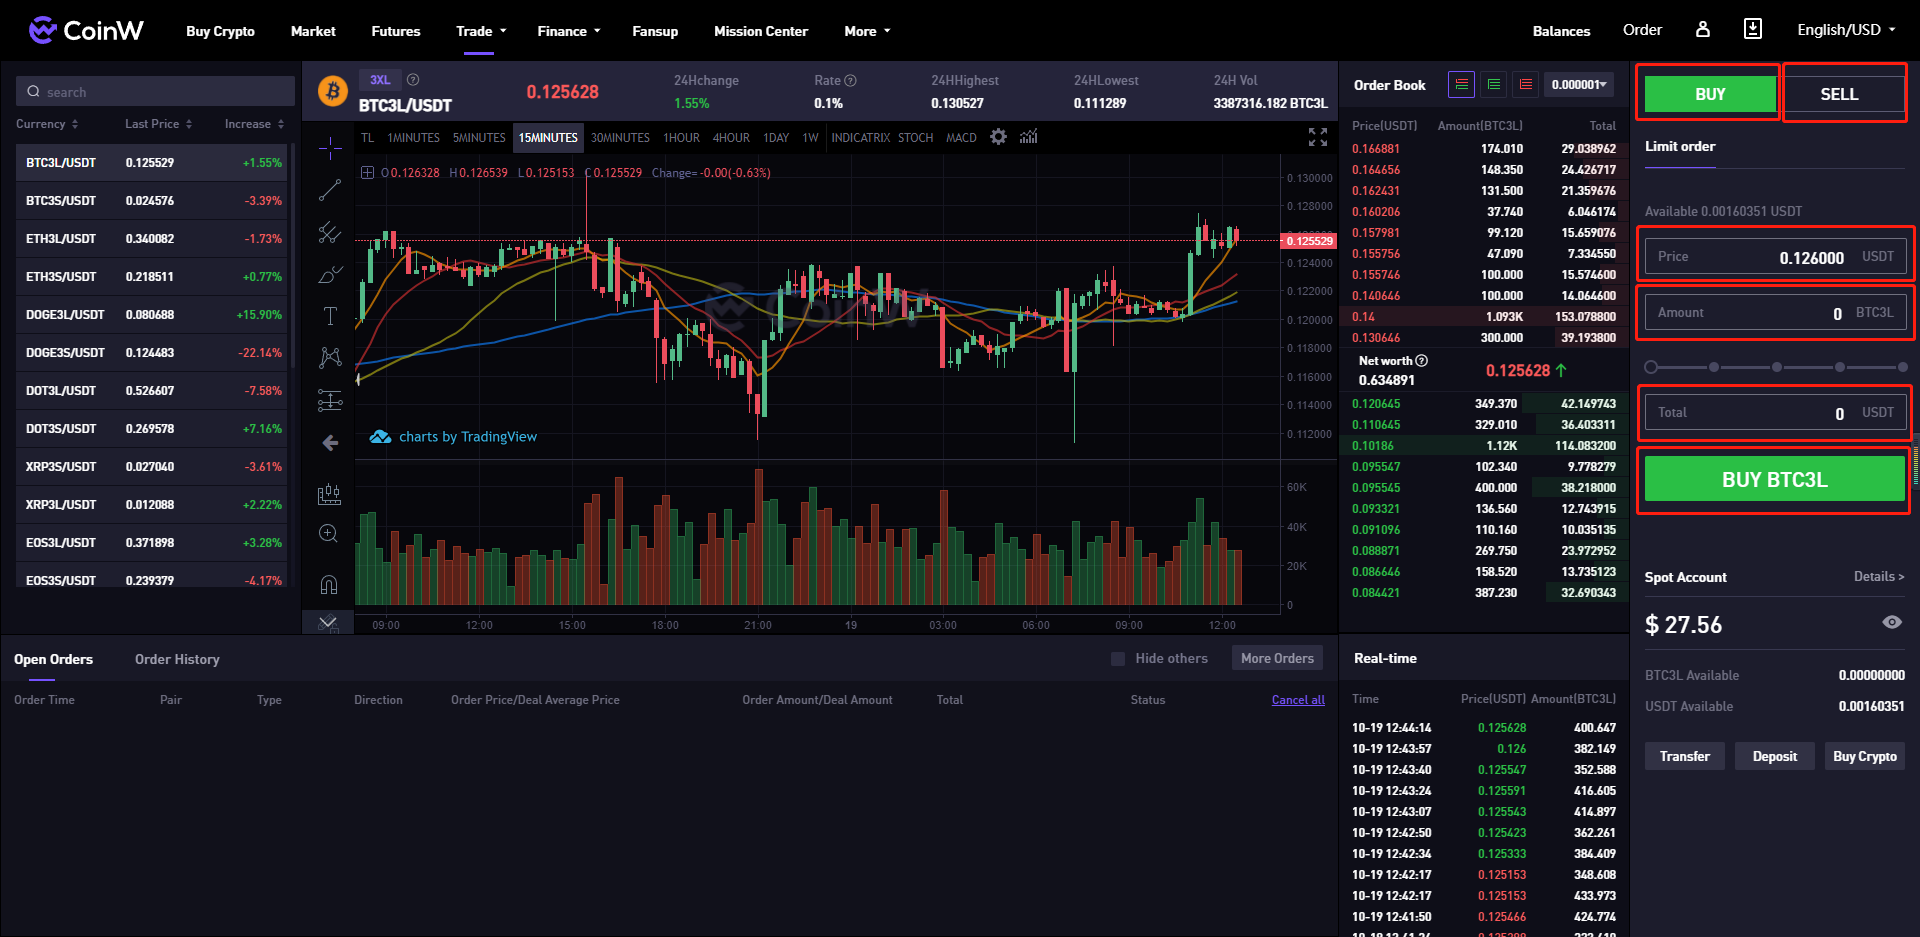Click the Amount BTC3L input field
Screen dimensions: 1920x937
pyautogui.click(x=1775, y=313)
